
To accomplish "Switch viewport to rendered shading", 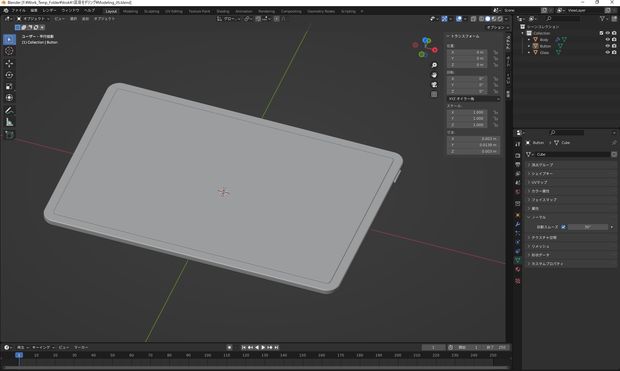I will [500, 19].
